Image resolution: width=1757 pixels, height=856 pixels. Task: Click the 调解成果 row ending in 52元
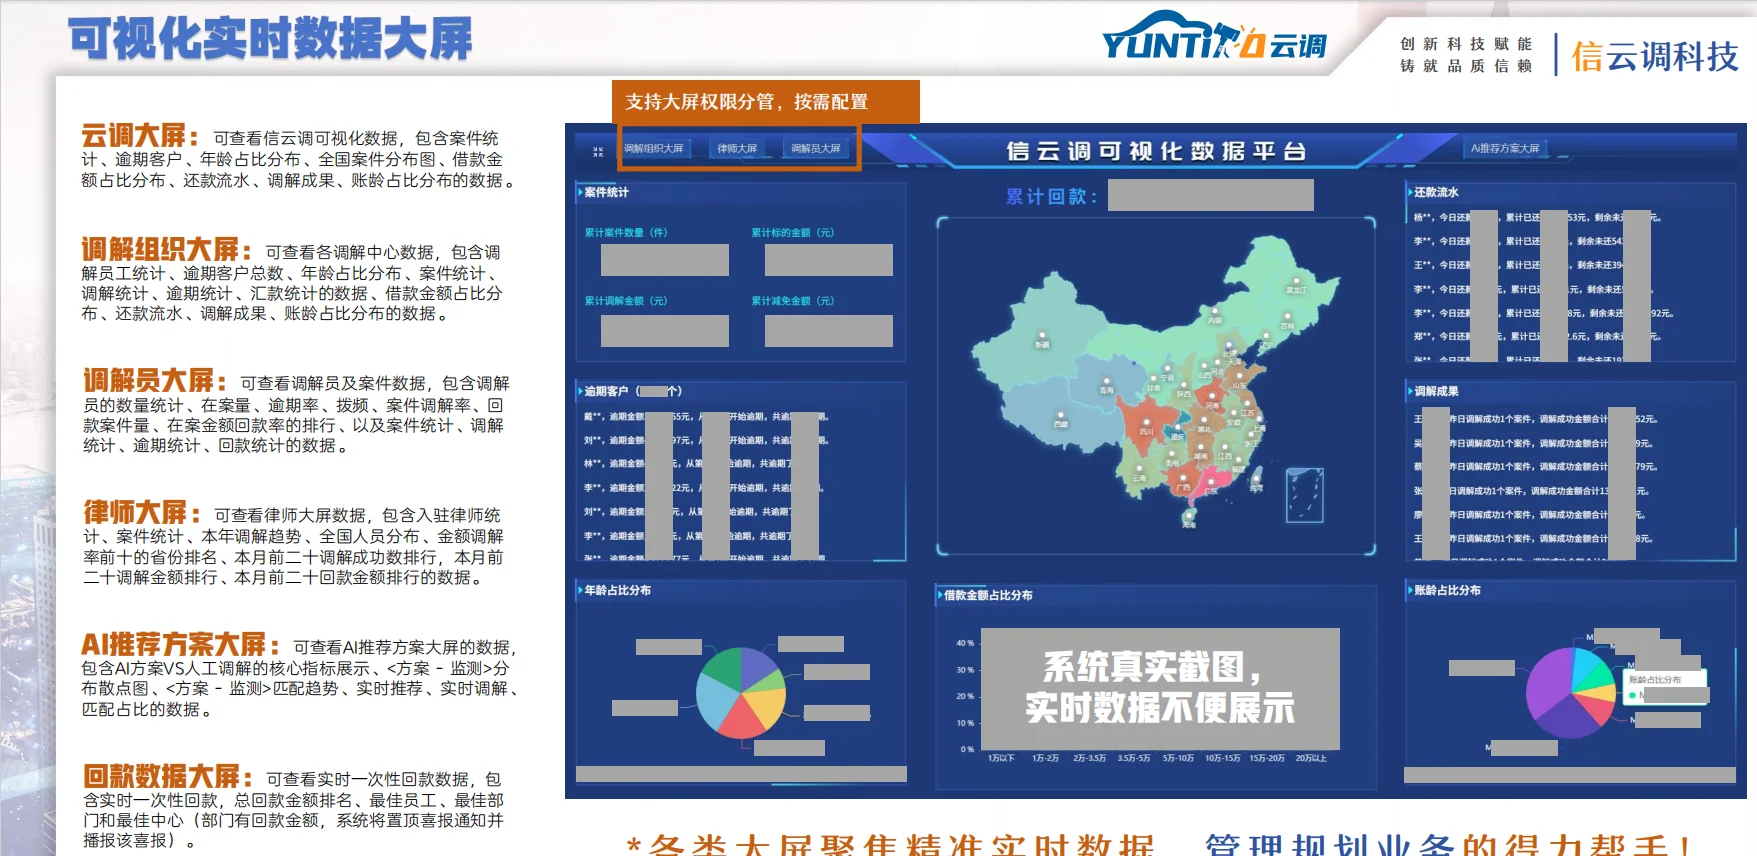[x=1535, y=419]
